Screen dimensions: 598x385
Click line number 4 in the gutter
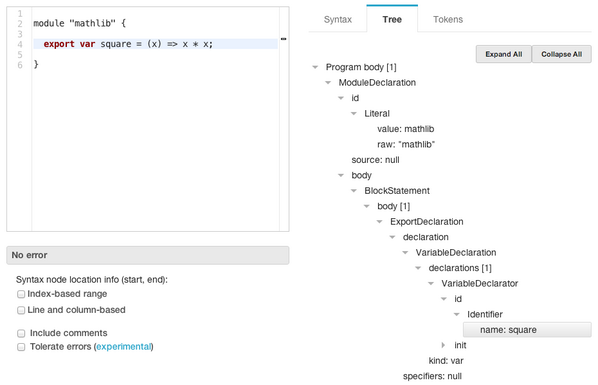click(x=20, y=44)
